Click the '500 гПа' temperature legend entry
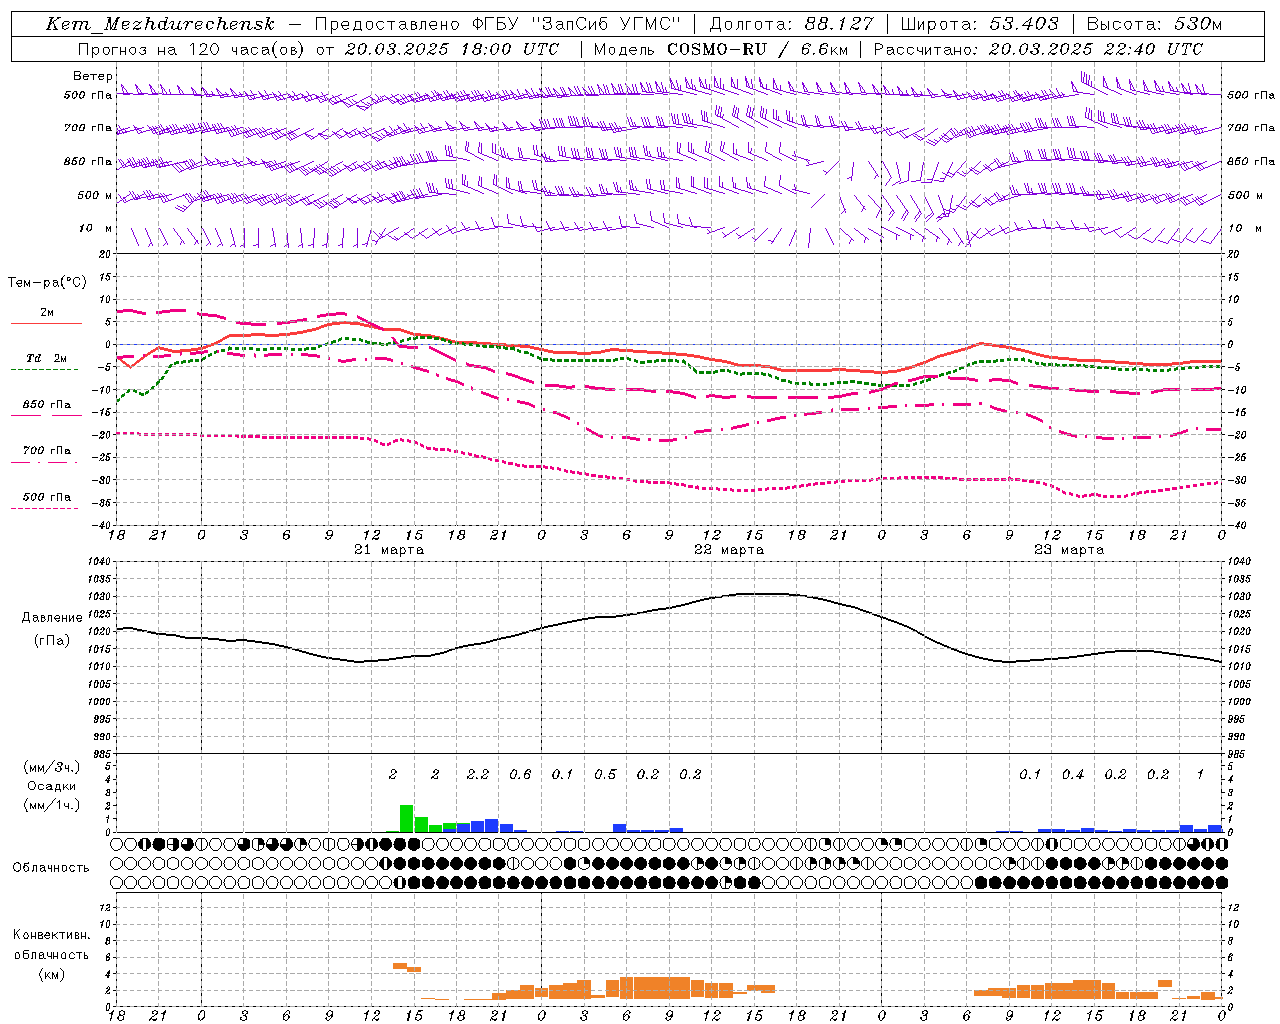The width and height of the screenshot is (1280, 1024). click(46, 497)
